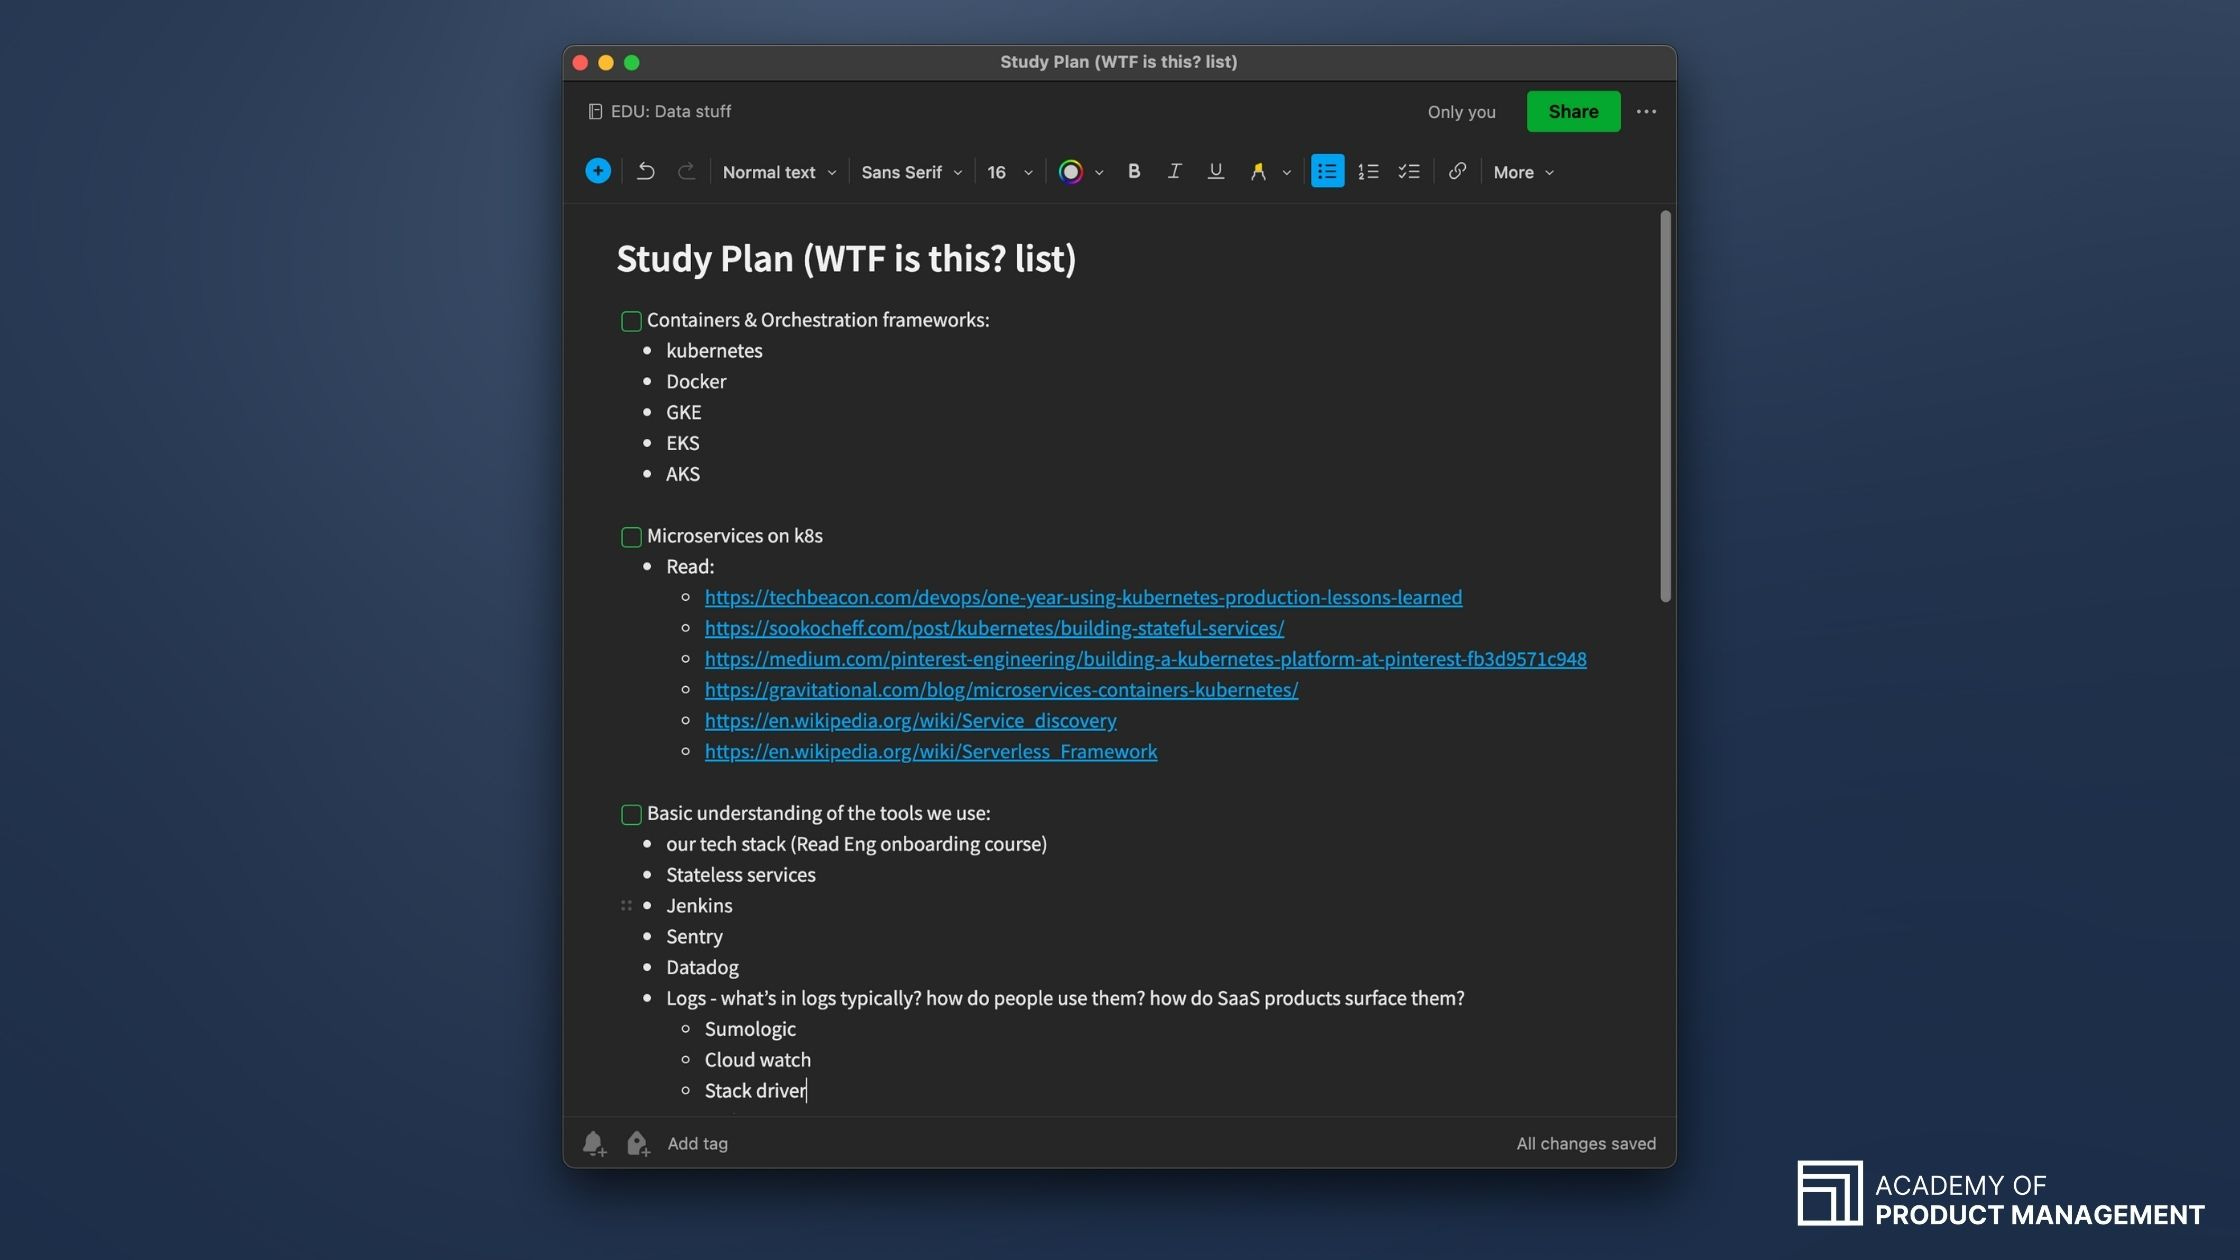Image resolution: width=2240 pixels, height=1260 pixels.
Task: Add a reminder with the bell icon
Action: (x=594, y=1143)
